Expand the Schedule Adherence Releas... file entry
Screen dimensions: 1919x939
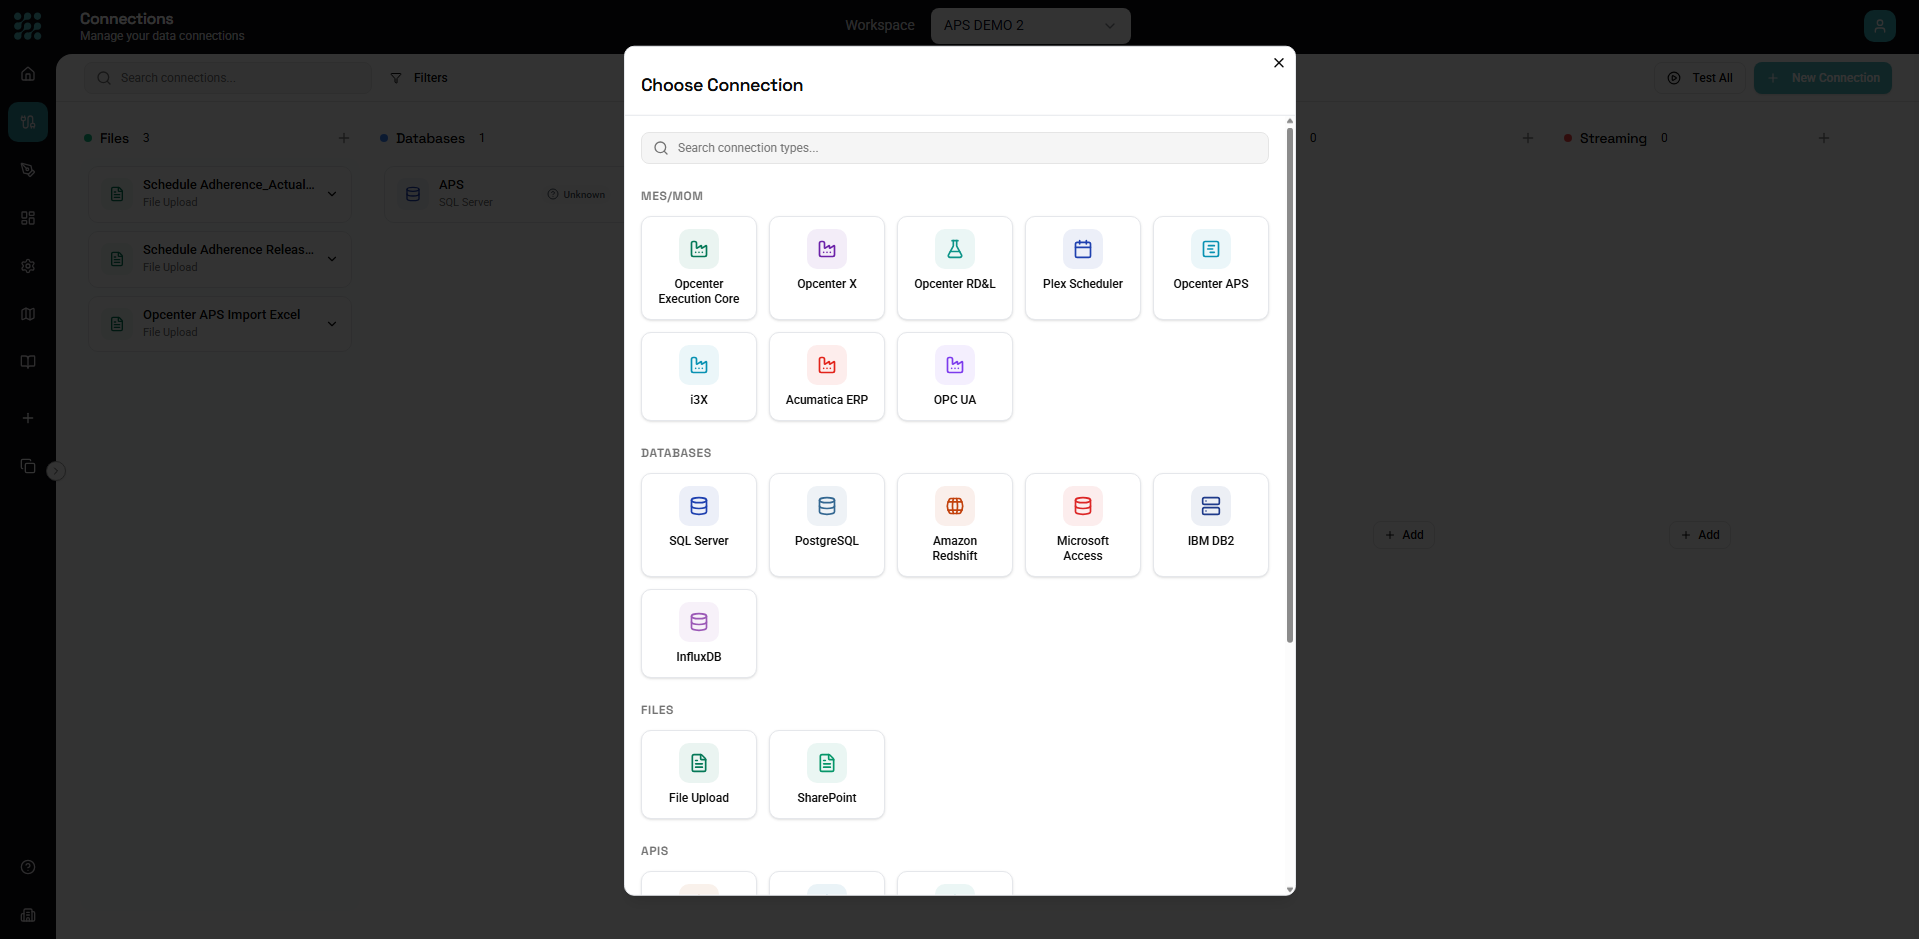332,259
